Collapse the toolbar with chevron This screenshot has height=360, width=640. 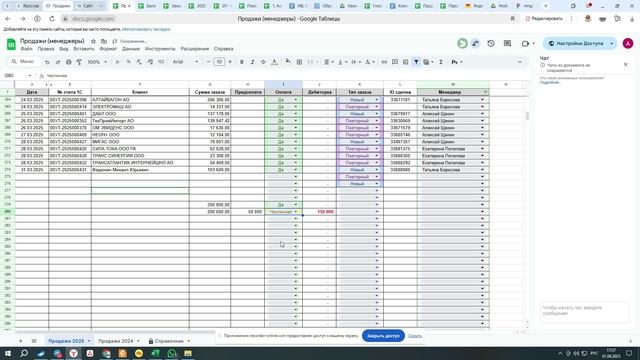pyautogui.click(x=520, y=62)
